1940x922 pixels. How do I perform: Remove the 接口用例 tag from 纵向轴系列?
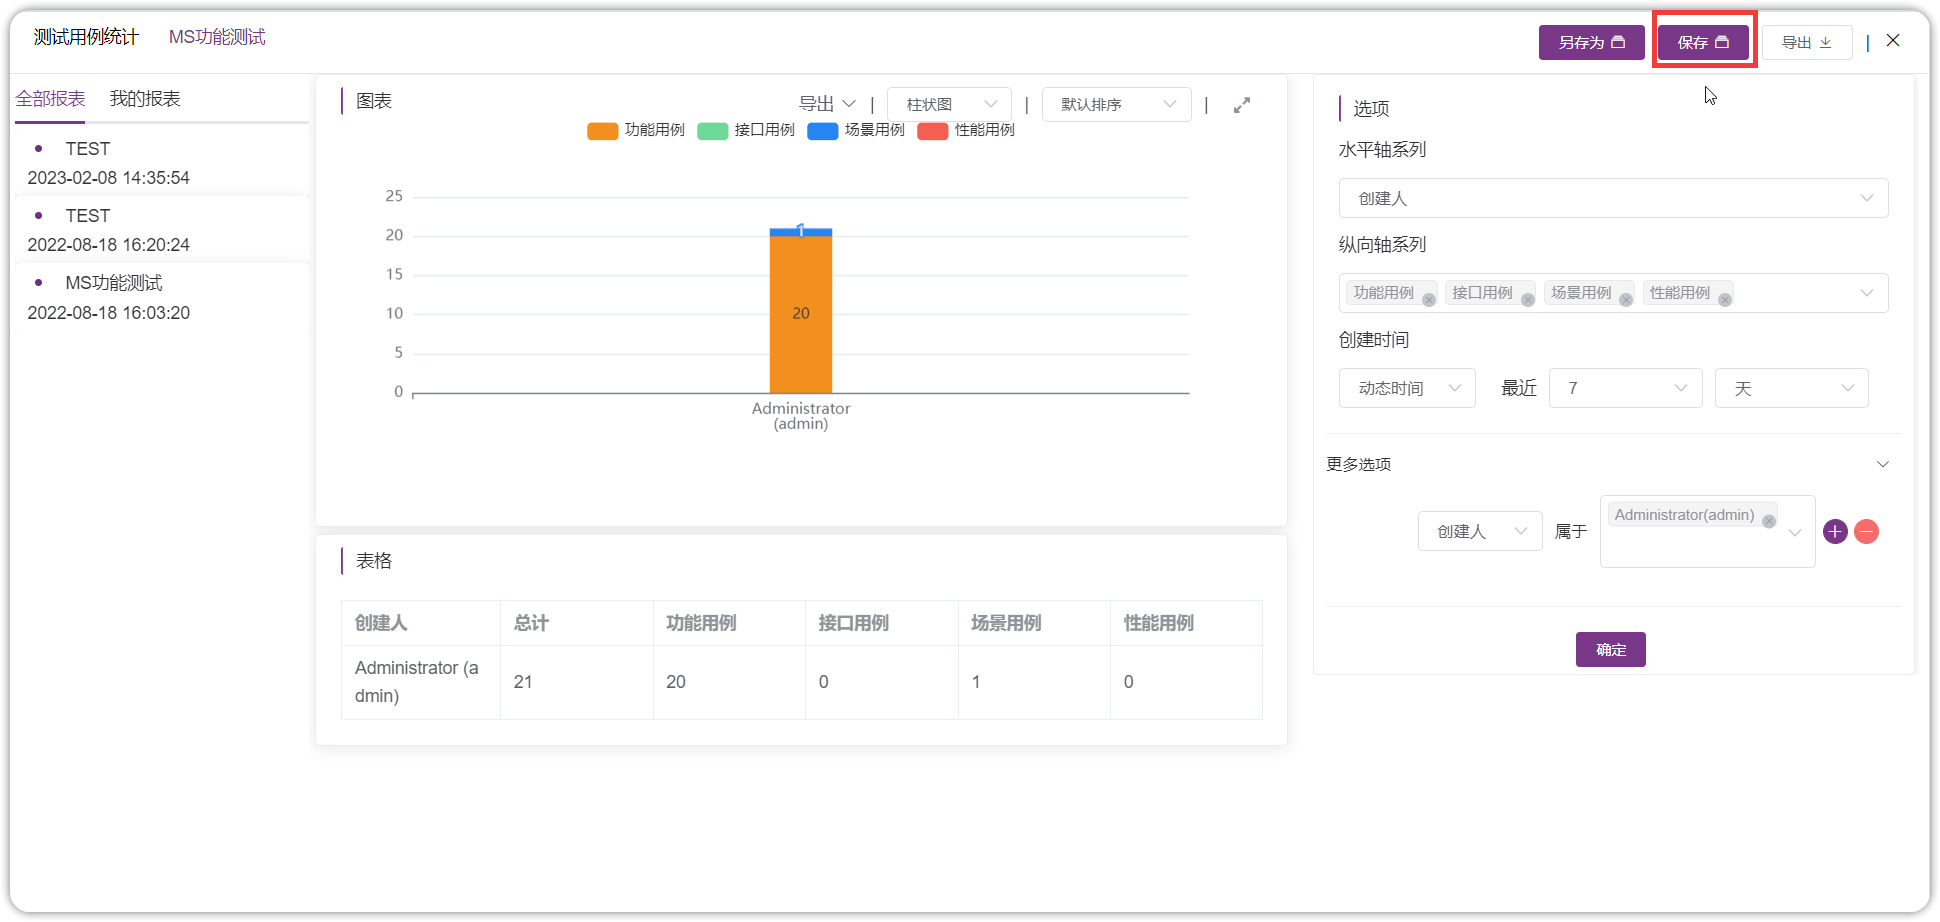[1528, 300]
